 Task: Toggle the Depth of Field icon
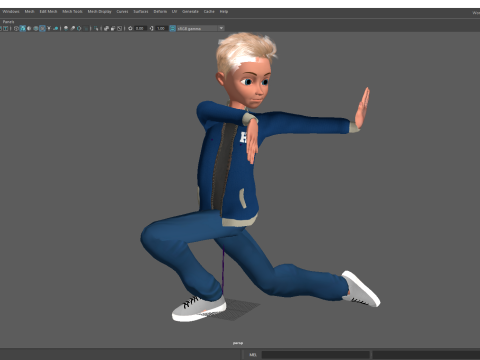coord(86,28)
